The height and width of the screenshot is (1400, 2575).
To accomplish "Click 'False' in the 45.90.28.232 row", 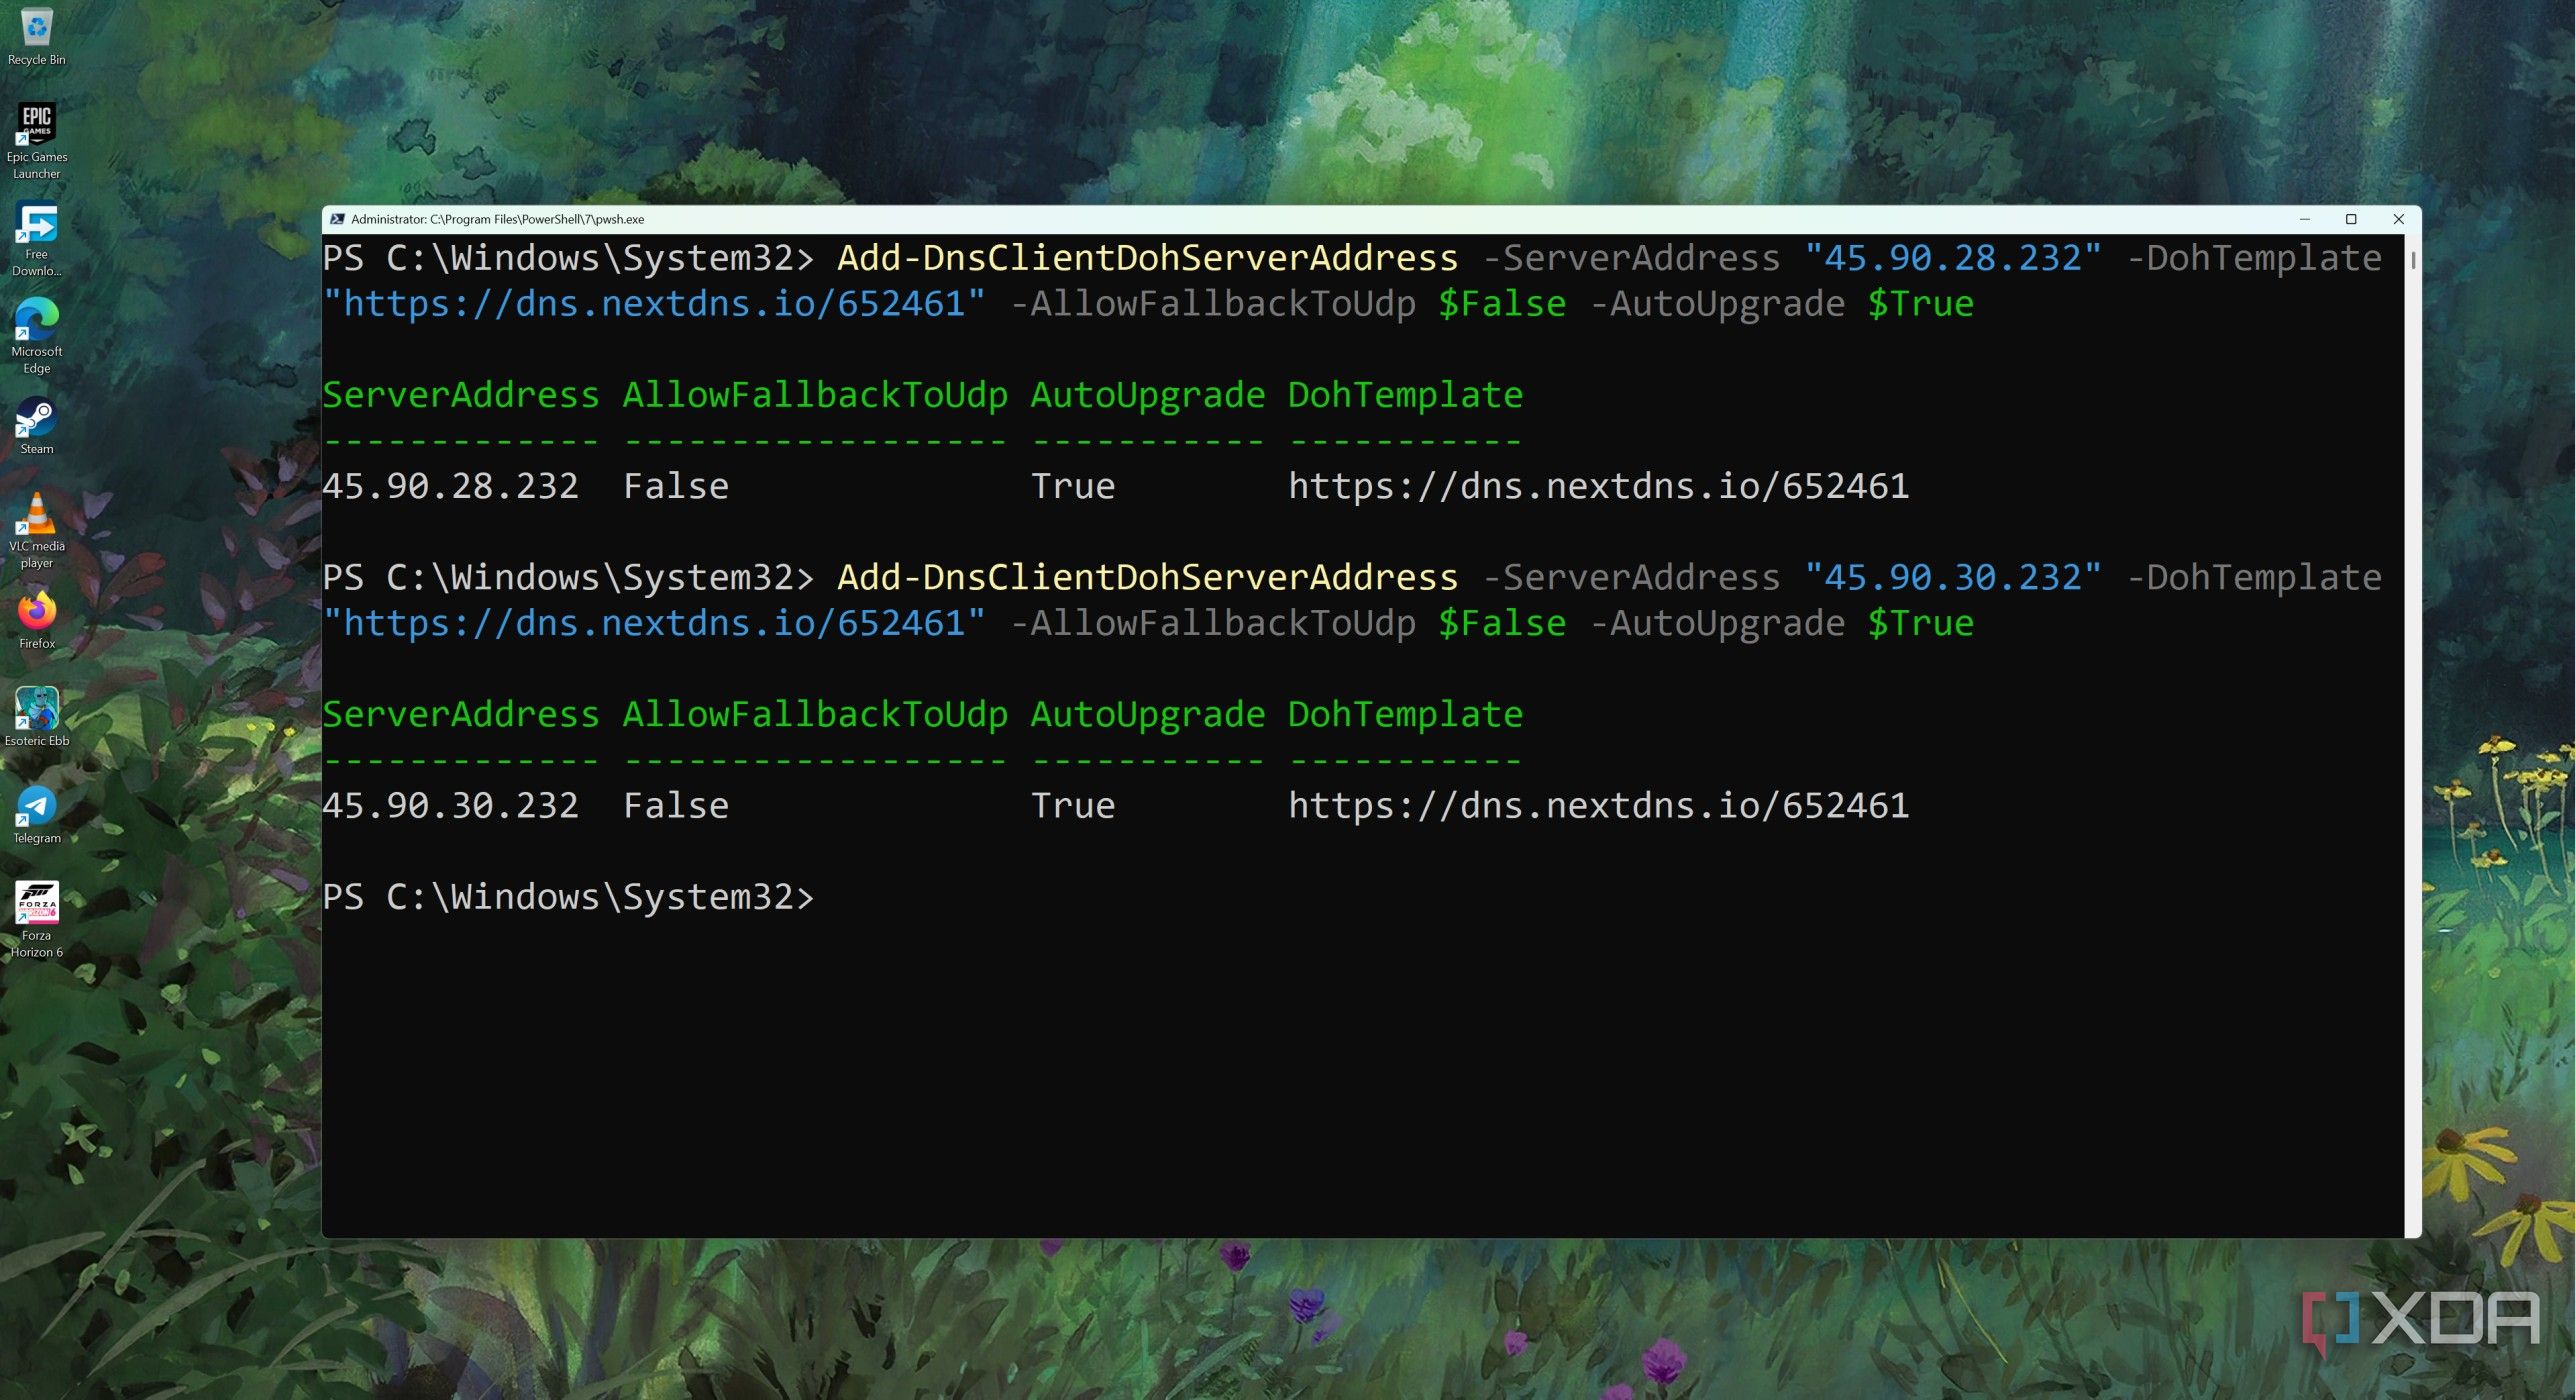I will tap(676, 486).
